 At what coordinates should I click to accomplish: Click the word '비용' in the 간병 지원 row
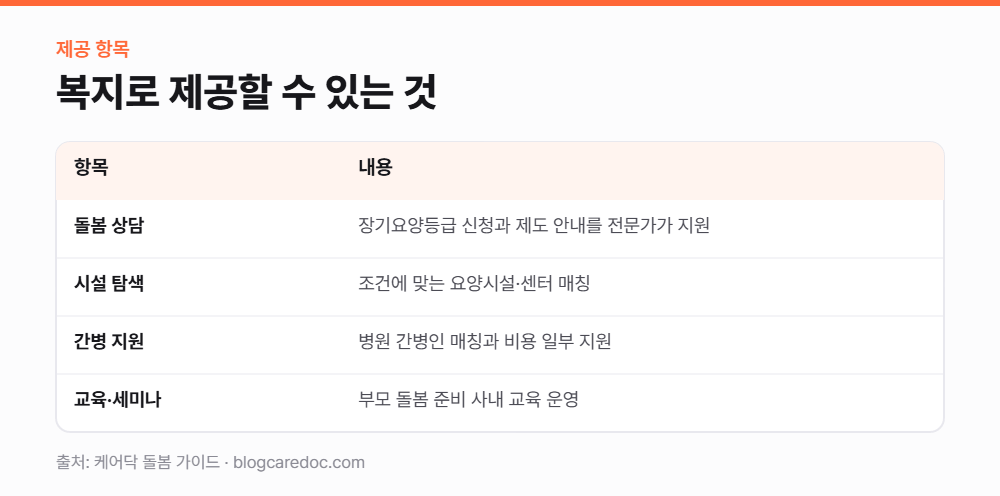point(522,342)
